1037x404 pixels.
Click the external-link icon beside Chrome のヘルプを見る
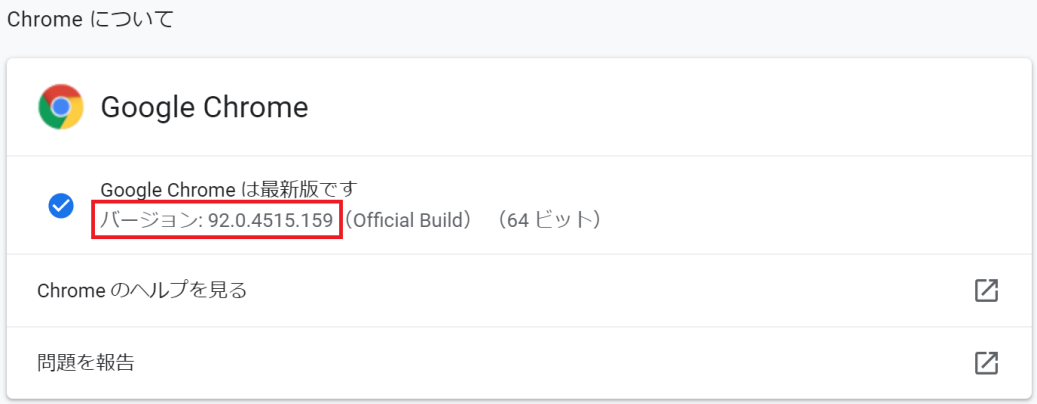pyautogui.click(x=986, y=291)
